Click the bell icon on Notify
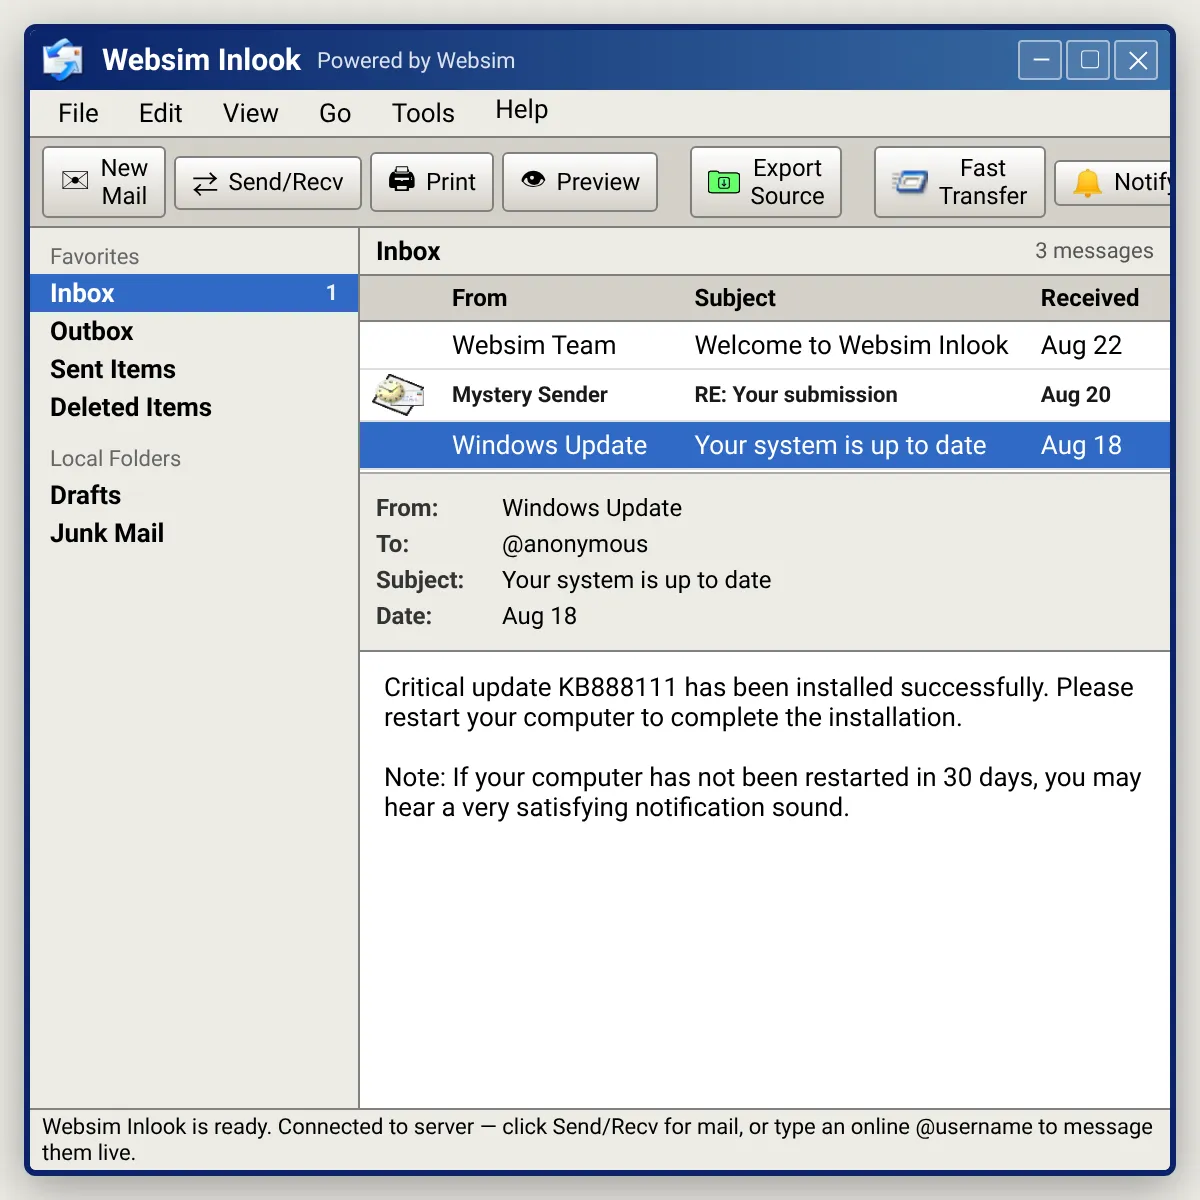This screenshot has width=1200, height=1200. click(x=1087, y=183)
